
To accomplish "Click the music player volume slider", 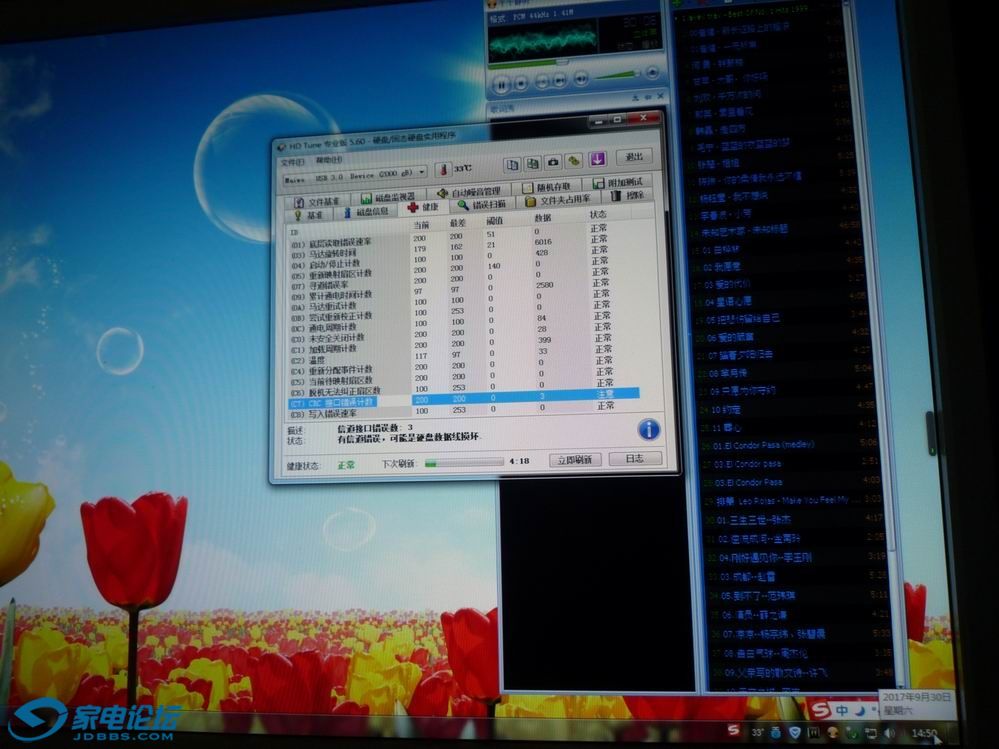I will click(x=614, y=75).
